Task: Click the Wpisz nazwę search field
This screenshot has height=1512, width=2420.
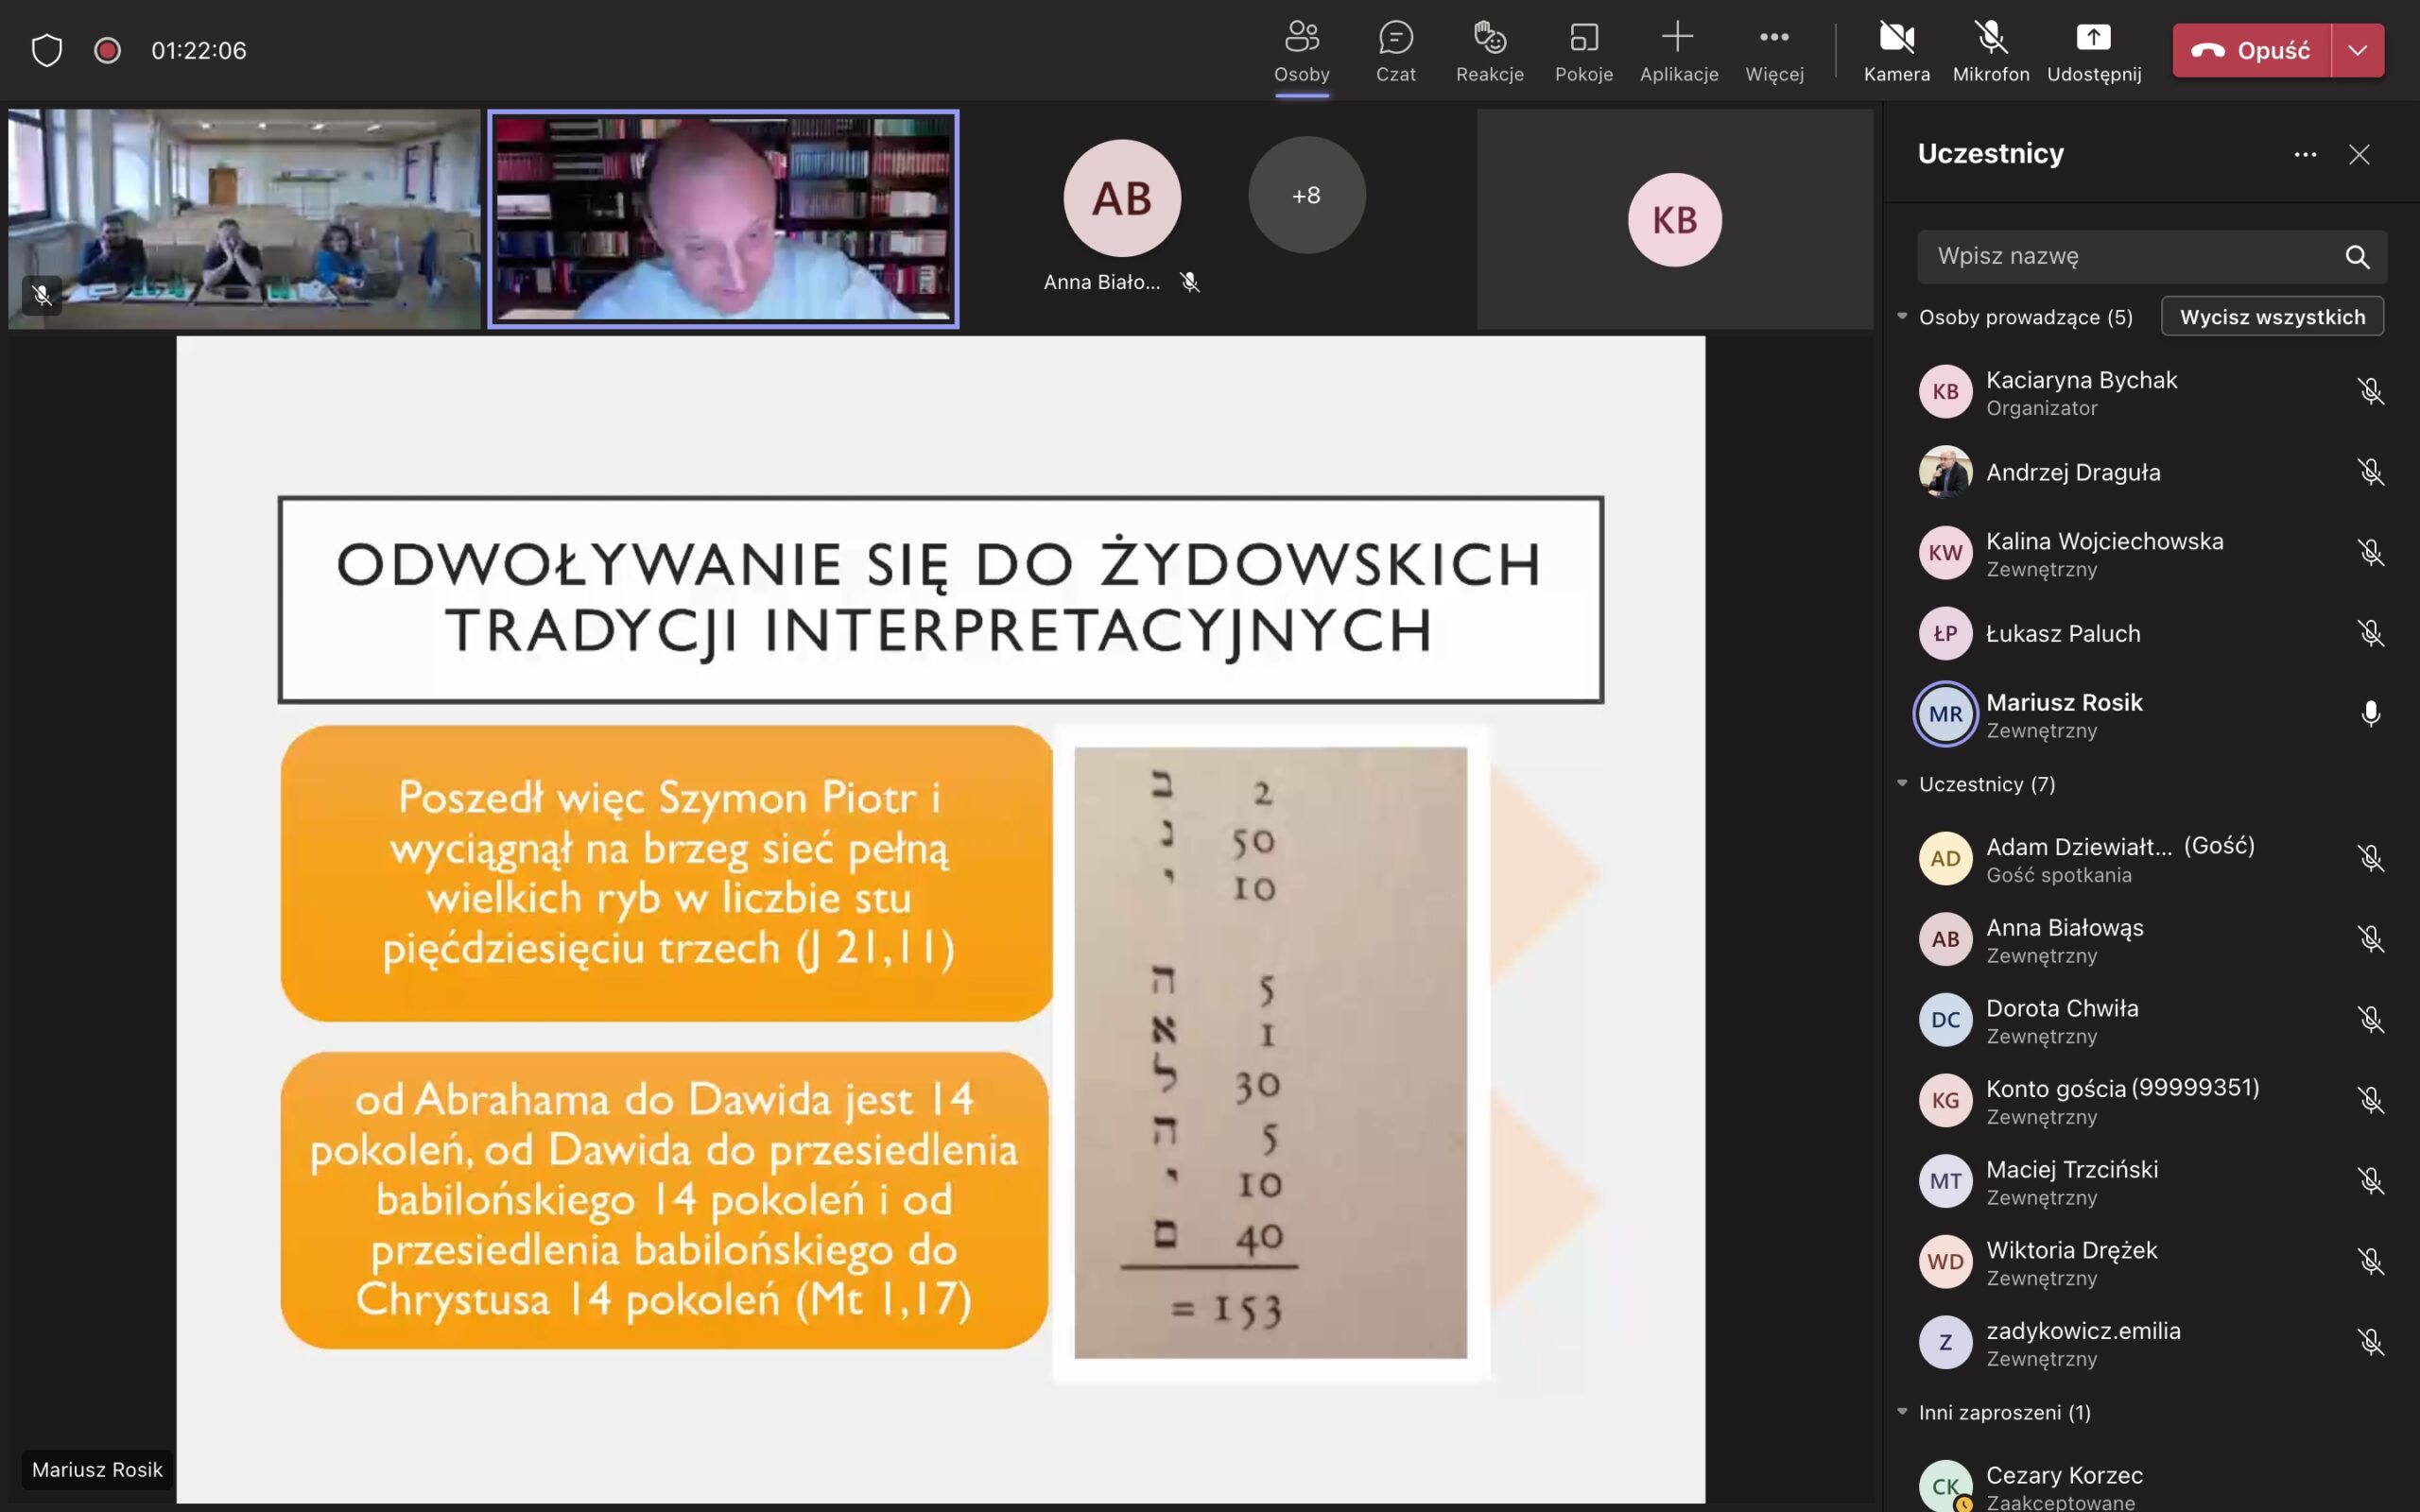Action: point(2130,256)
